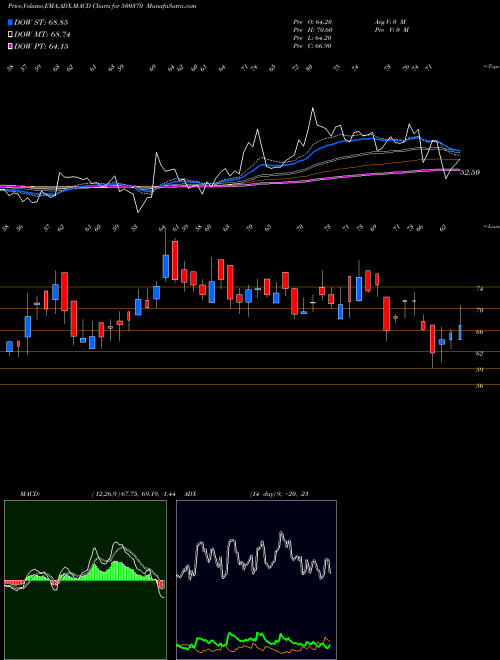Viewport: 500px width, 660px height.
Task: Click the white DOW MT legend swatch
Action: click(11, 35)
